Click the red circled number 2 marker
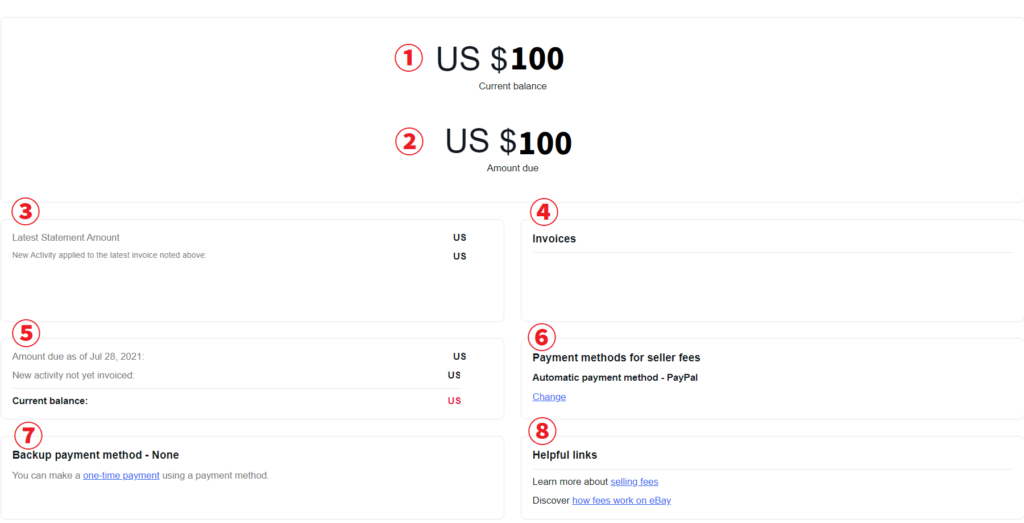1024x523 pixels. point(409,142)
